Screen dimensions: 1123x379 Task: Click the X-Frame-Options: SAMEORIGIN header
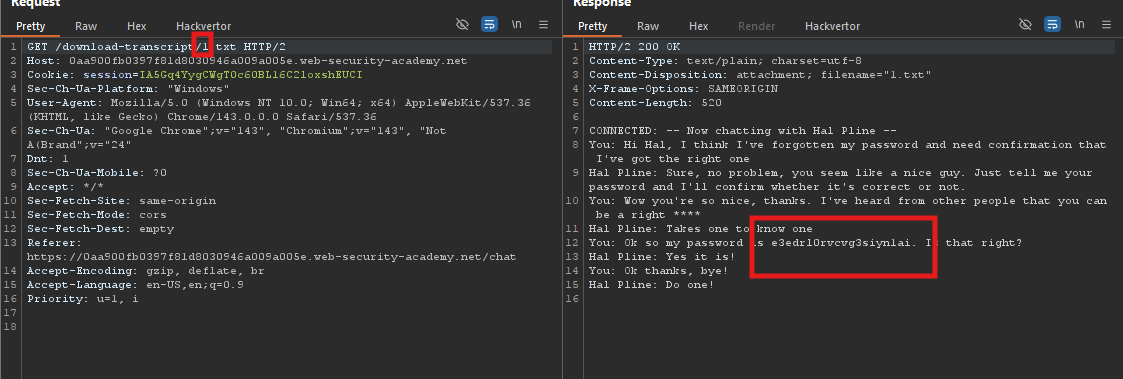coord(683,89)
